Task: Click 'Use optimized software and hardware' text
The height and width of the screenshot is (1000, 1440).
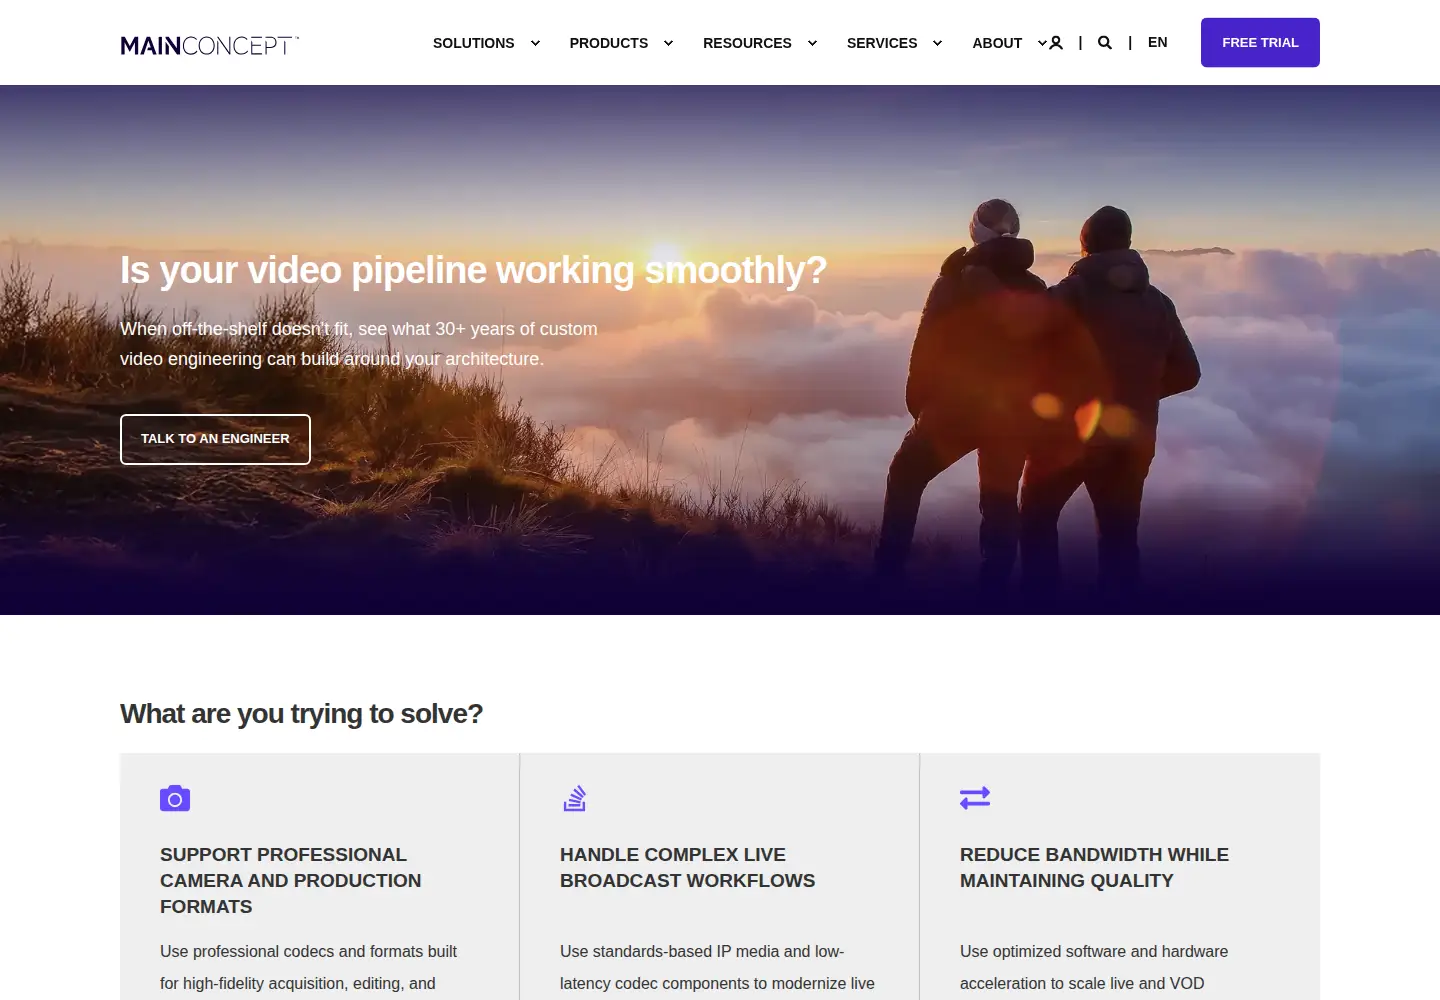Action: pyautogui.click(x=1094, y=951)
